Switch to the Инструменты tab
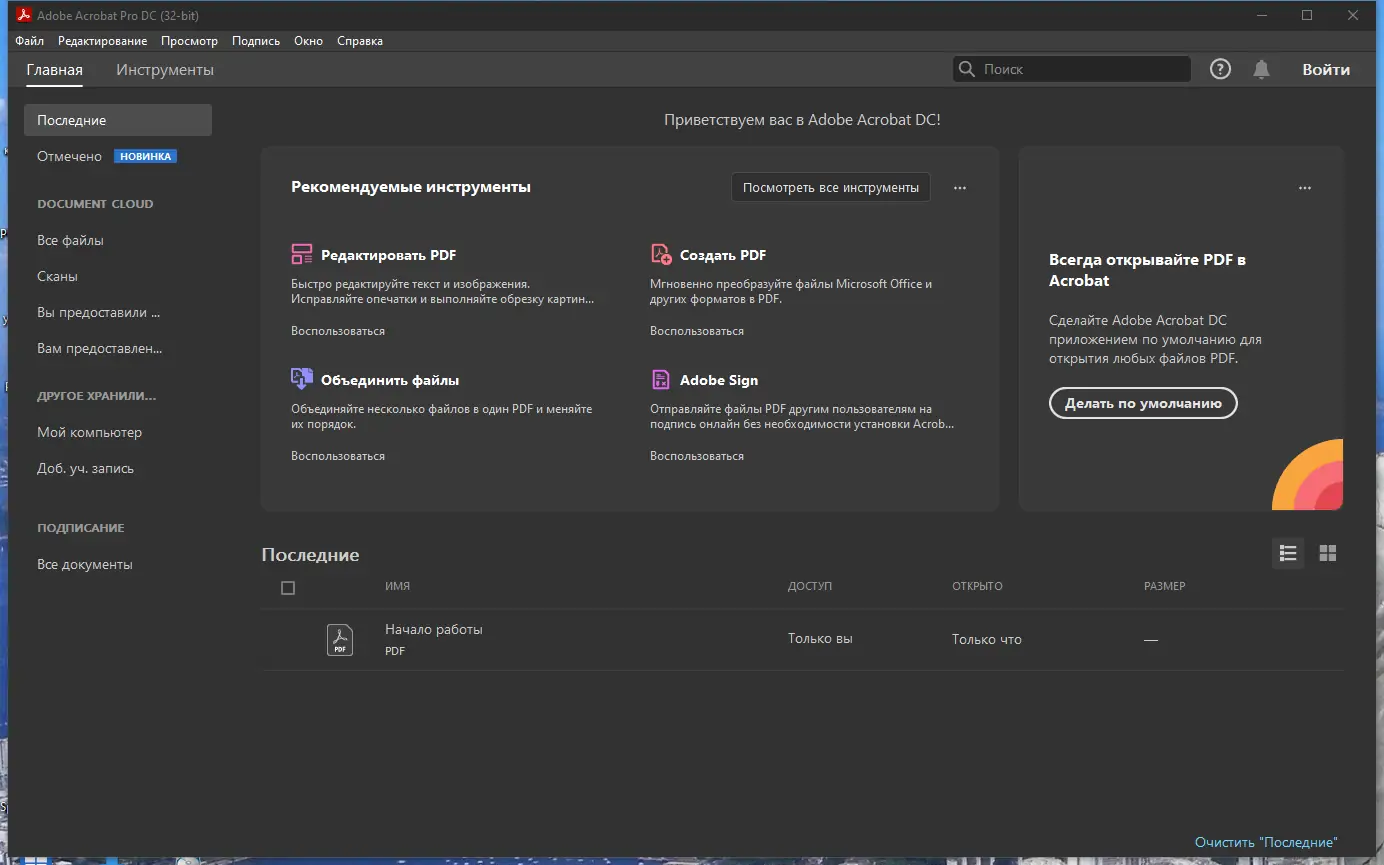1384x865 pixels. tap(165, 69)
